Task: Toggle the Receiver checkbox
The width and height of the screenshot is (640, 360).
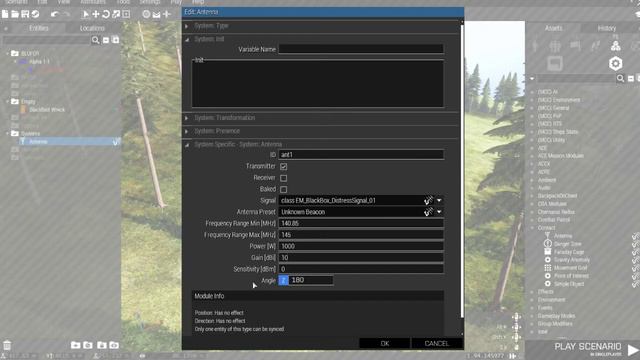Action: click(284, 178)
